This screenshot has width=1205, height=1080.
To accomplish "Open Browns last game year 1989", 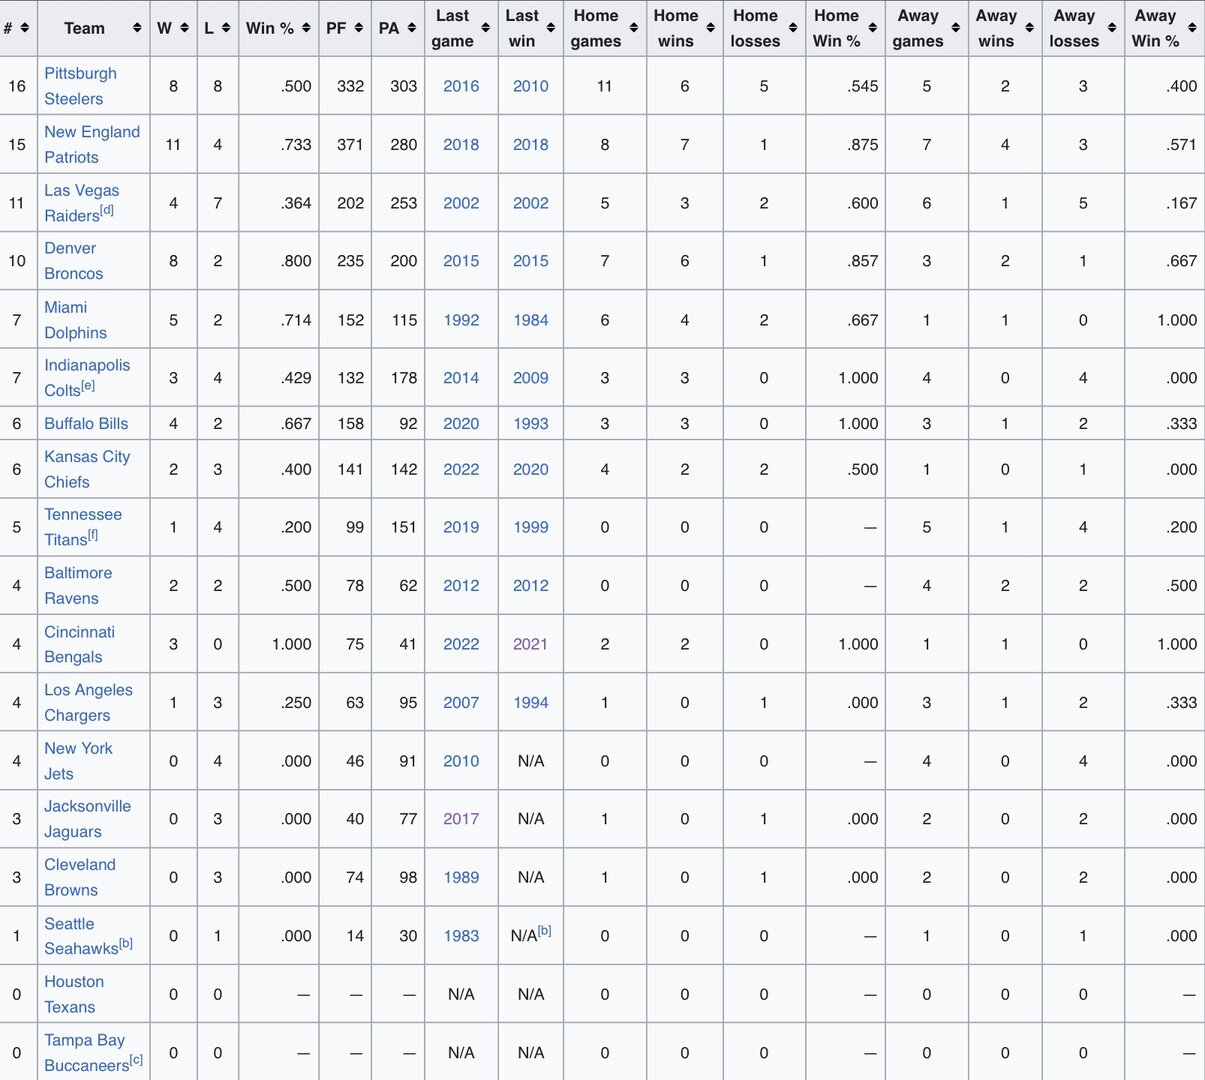I will [461, 877].
